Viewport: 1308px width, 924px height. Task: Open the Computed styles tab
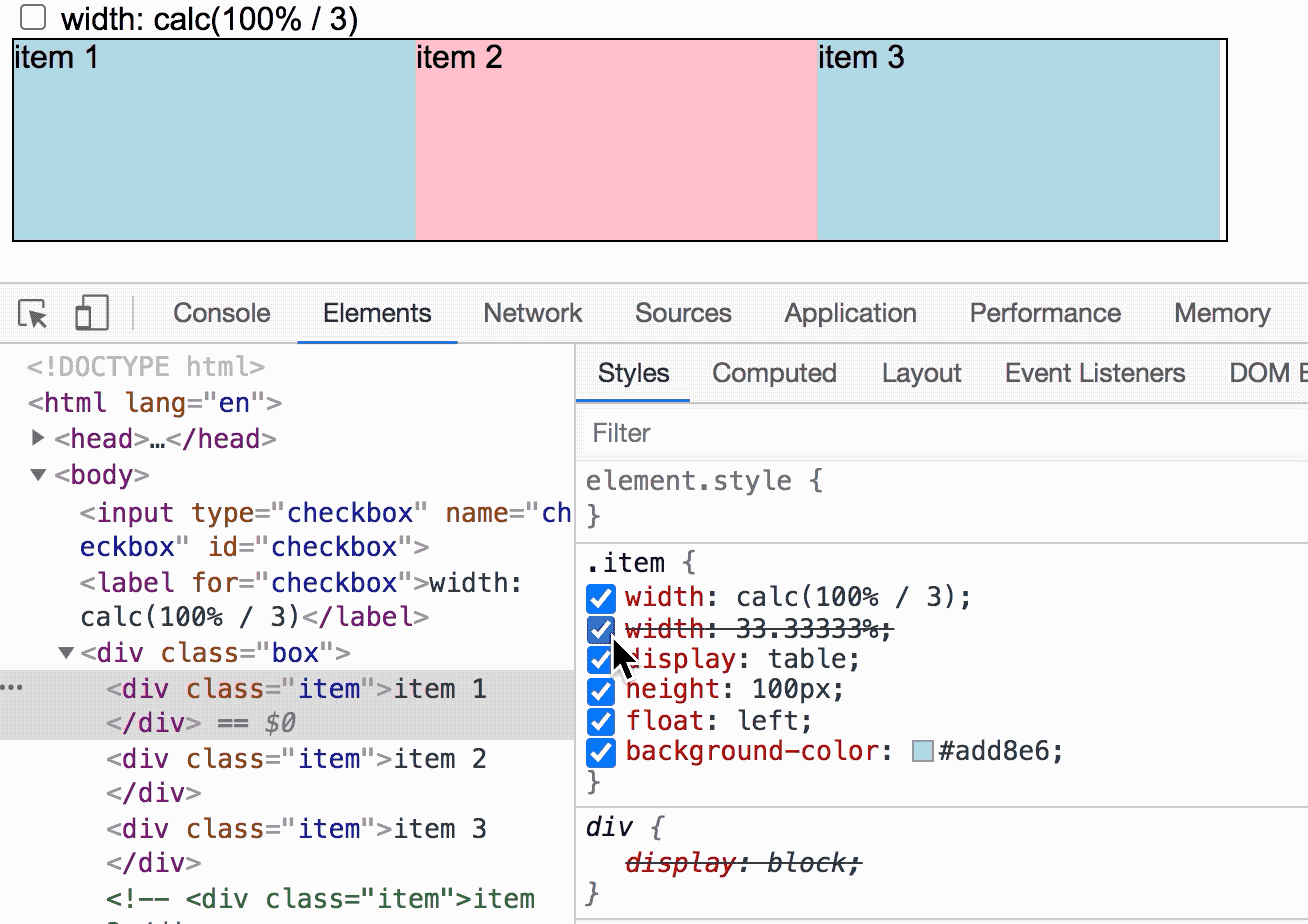click(x=774, y=374)
